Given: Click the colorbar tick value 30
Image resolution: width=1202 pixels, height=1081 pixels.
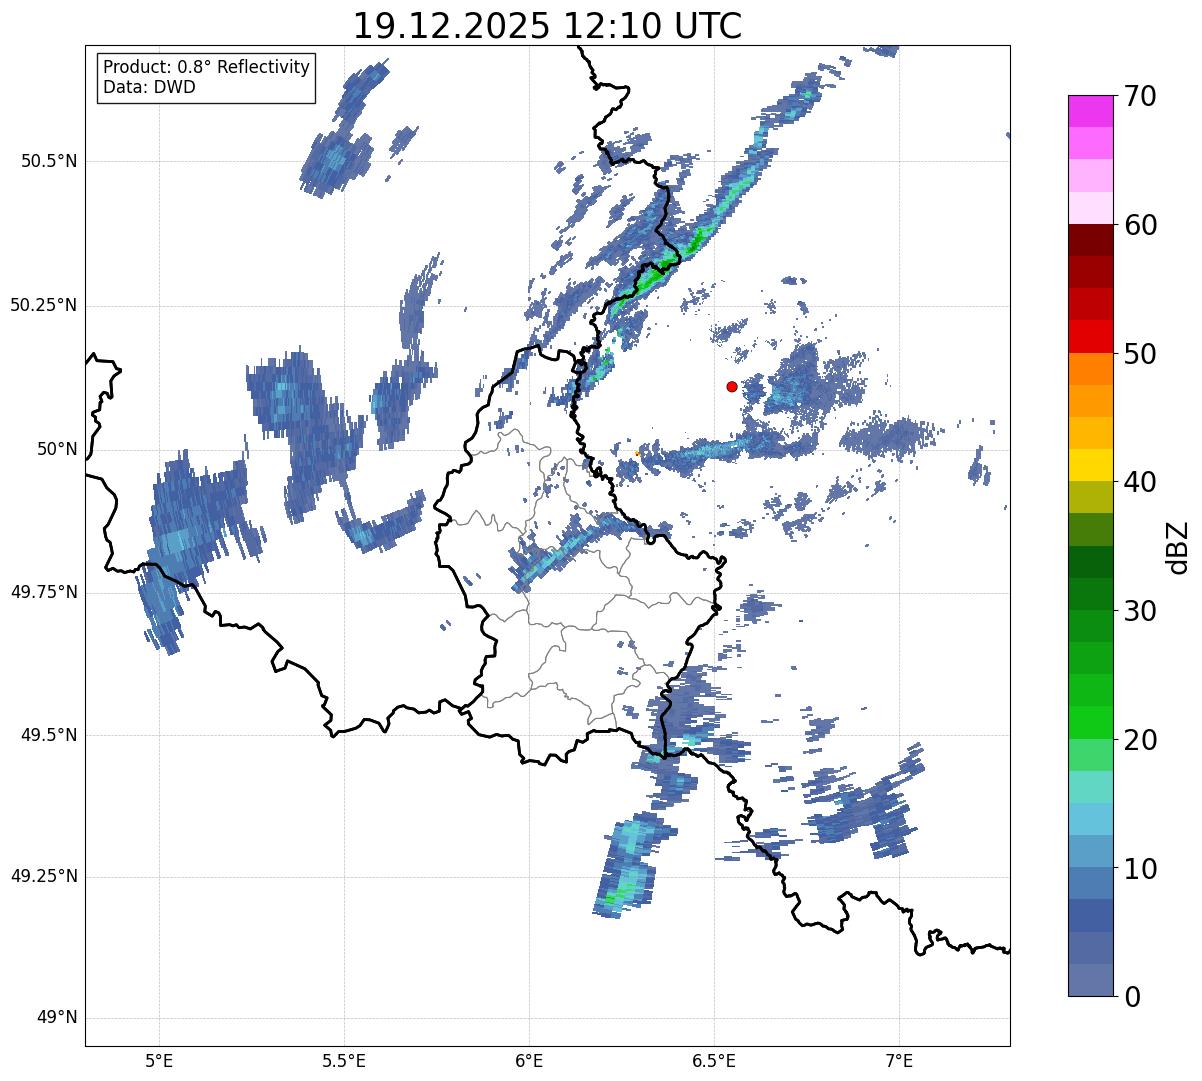Looking at the screenshot, I should pyautogui.click(x=1140, y=611).
